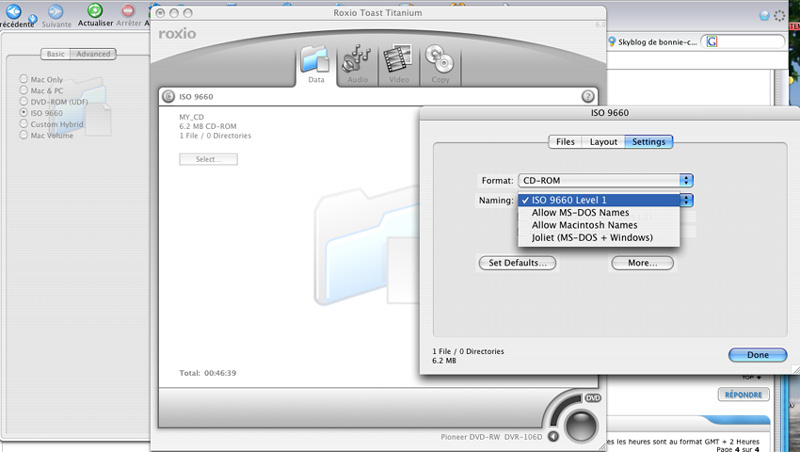Select the Mac Only radio button

point(23,79)
